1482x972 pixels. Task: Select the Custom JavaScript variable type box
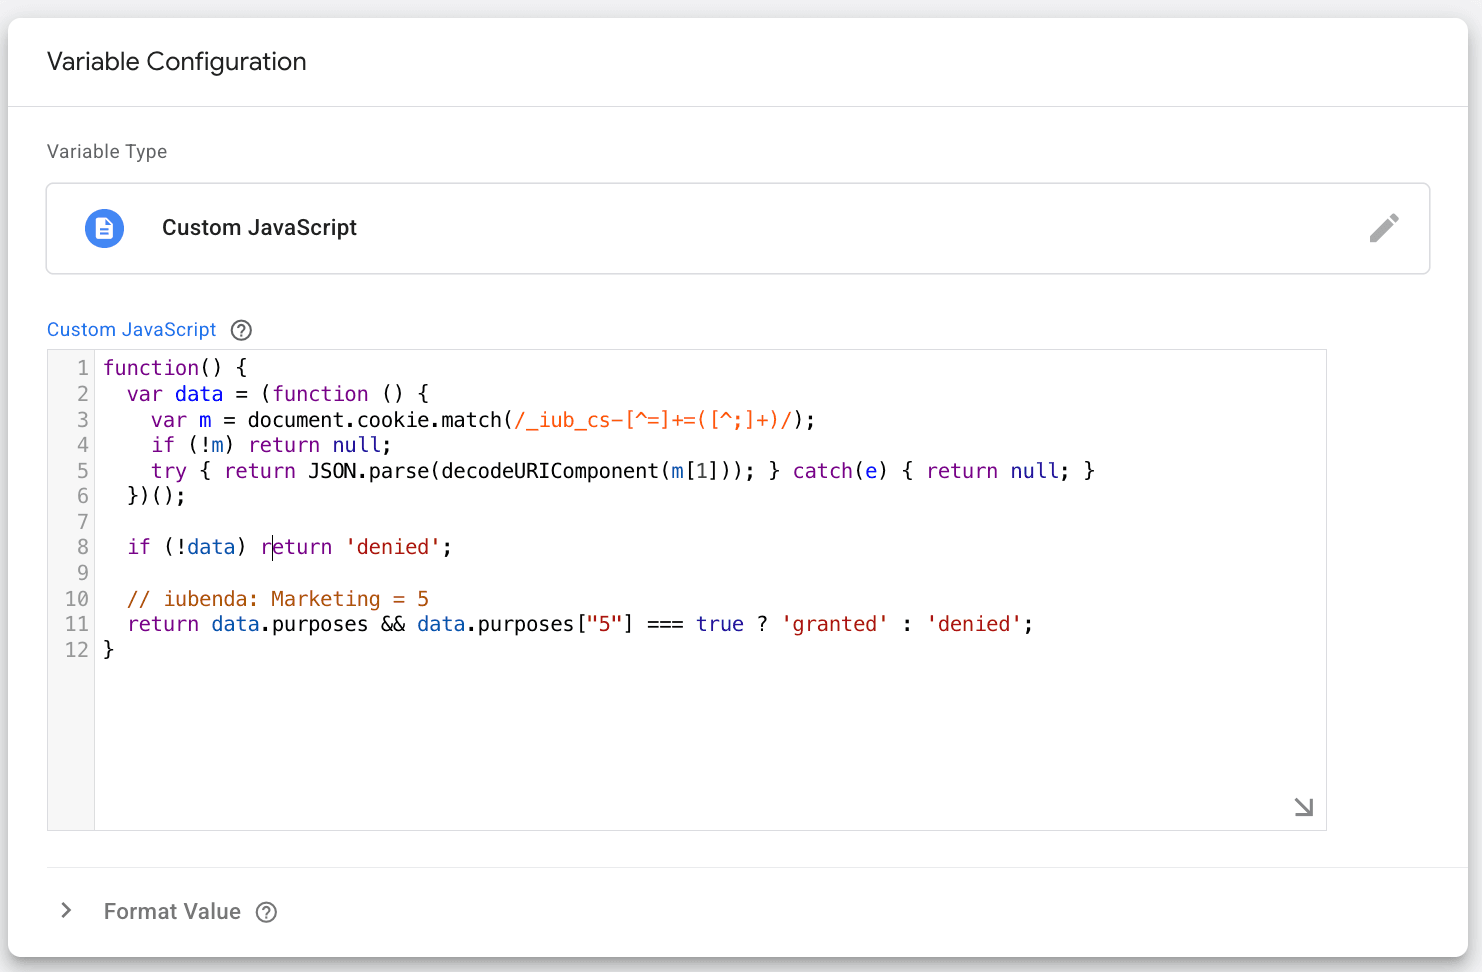(738, 228)
